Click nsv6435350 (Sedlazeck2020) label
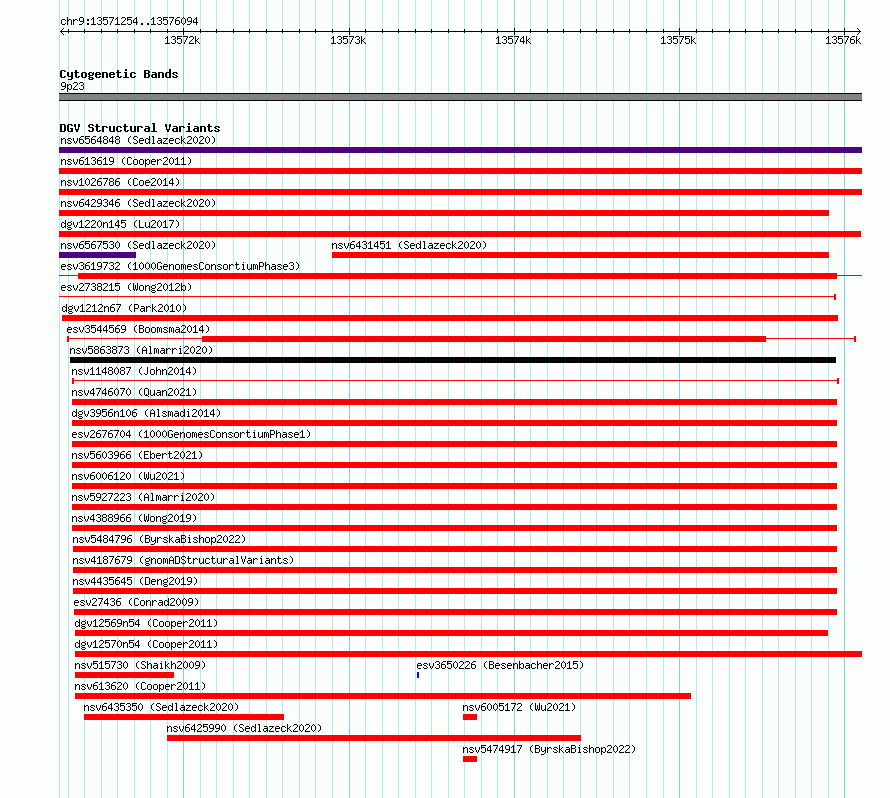The image size is (890, 798). click(161, 707)
